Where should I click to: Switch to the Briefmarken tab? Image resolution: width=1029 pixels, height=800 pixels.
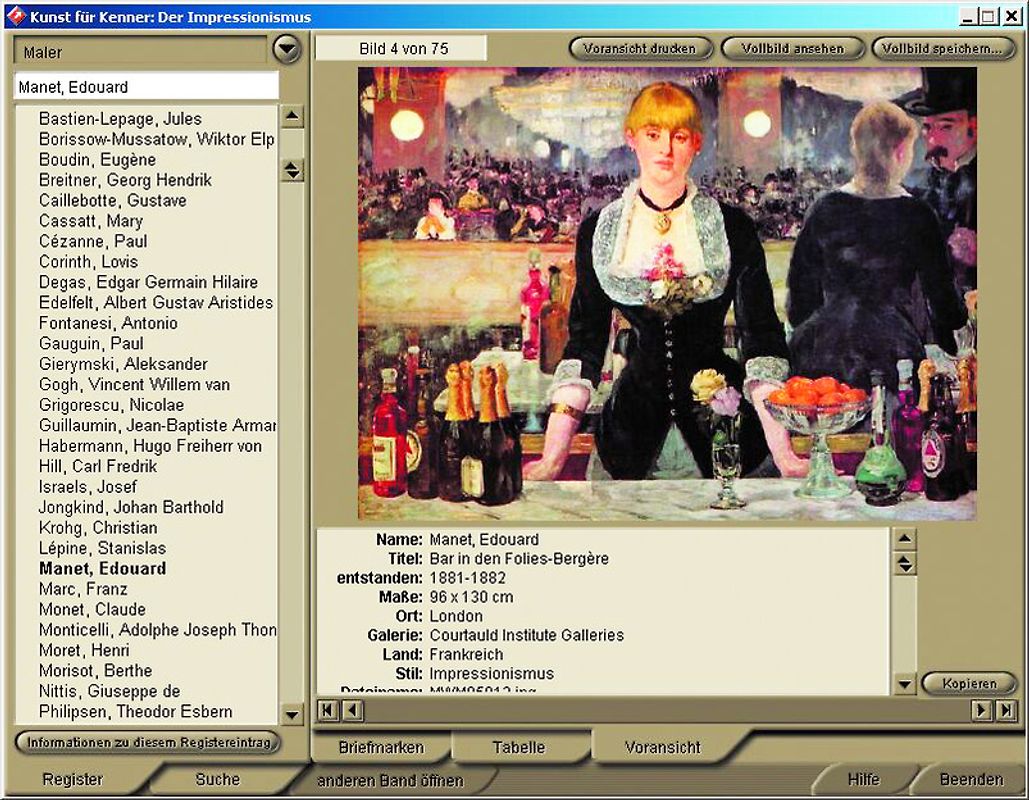pos(381,747)
